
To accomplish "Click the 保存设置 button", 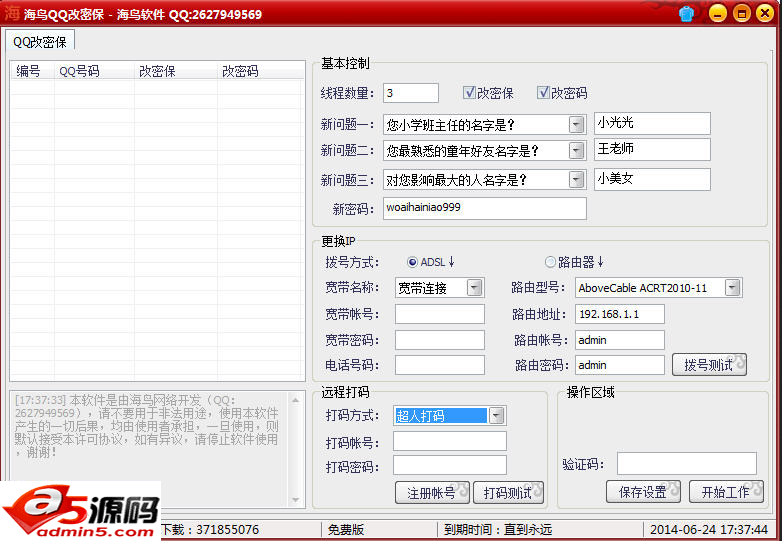I will pyautogui.click(x=643, y=492).
